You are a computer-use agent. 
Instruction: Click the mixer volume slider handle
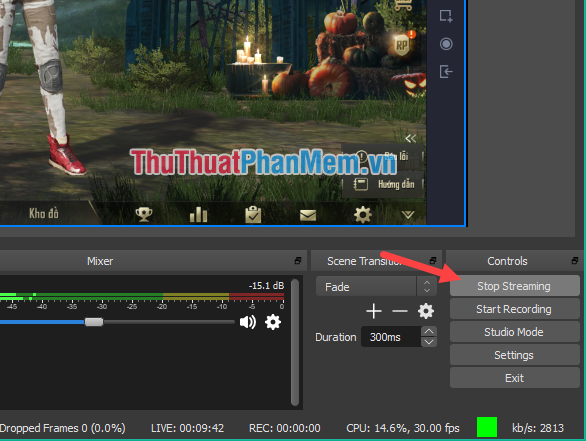94,322
